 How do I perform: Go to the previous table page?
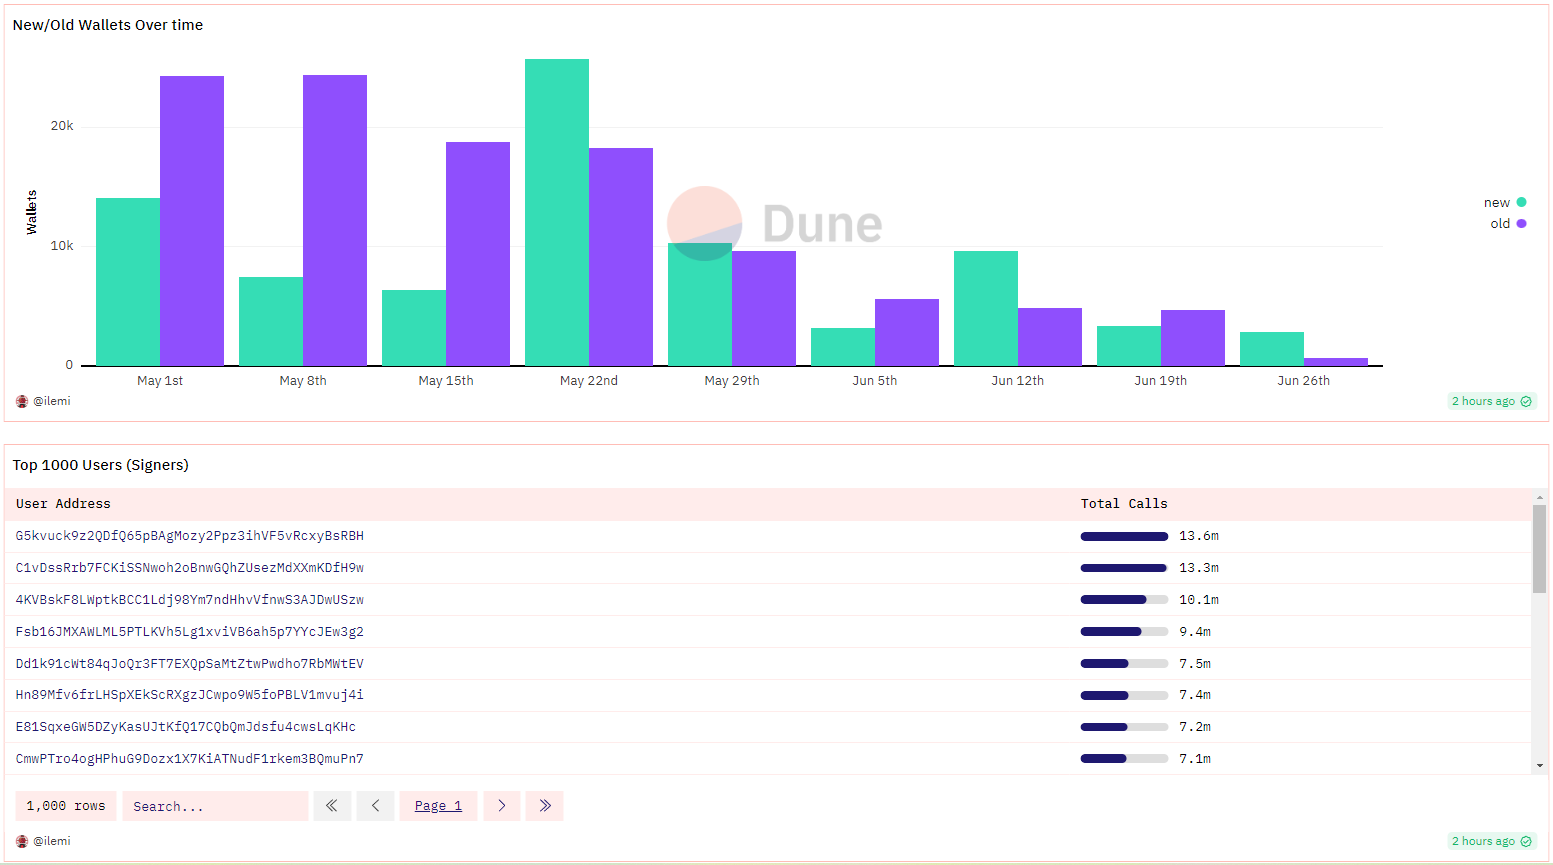375,805
